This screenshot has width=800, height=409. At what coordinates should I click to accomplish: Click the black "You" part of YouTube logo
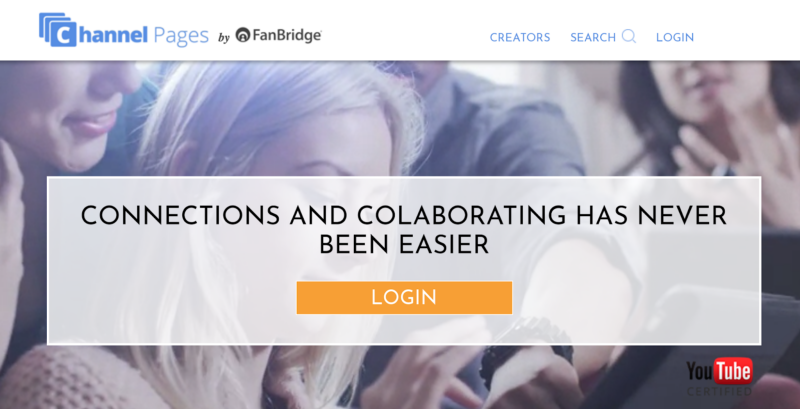pos(699,372)
